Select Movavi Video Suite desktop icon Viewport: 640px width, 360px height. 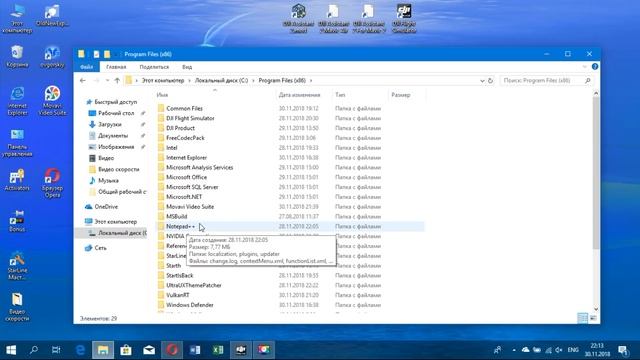pyautogui.click(x=52, y=100)
